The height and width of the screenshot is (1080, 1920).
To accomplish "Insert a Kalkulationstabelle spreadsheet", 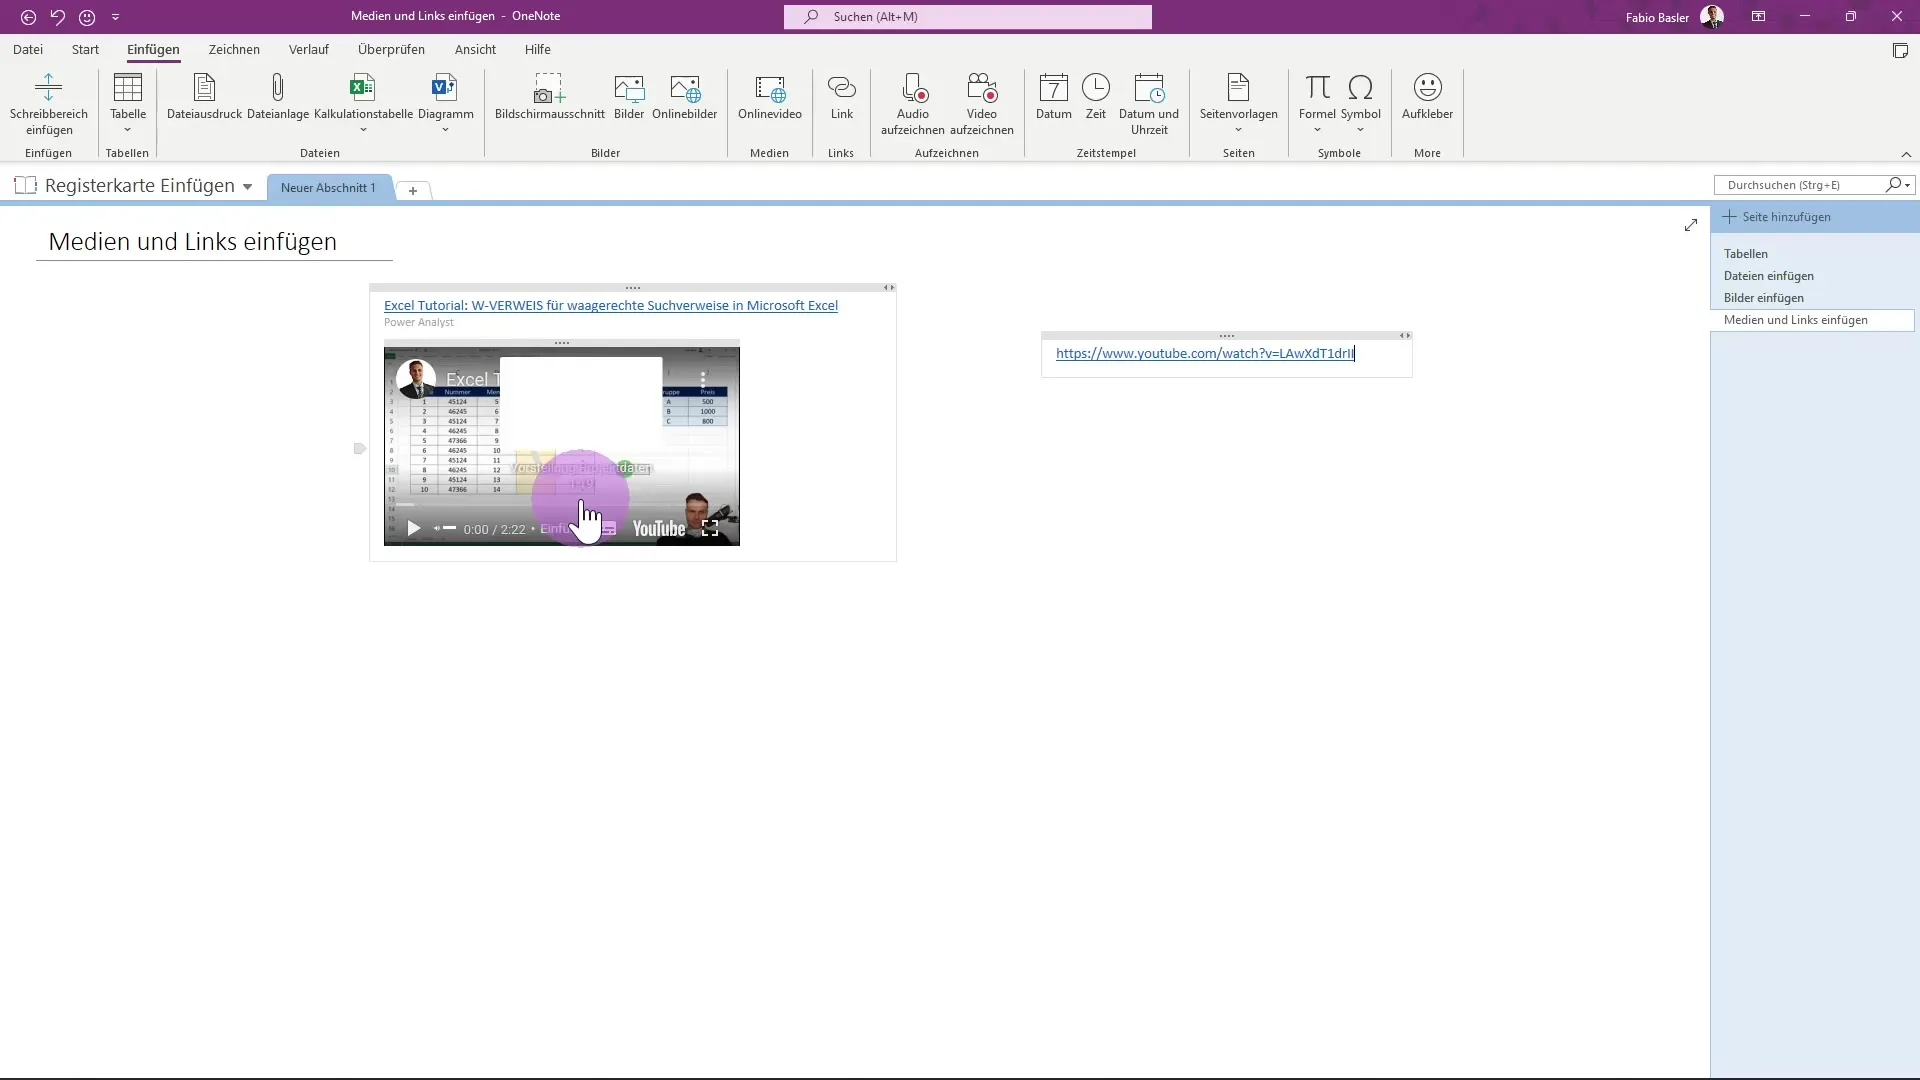I will (x=363, y=88).
